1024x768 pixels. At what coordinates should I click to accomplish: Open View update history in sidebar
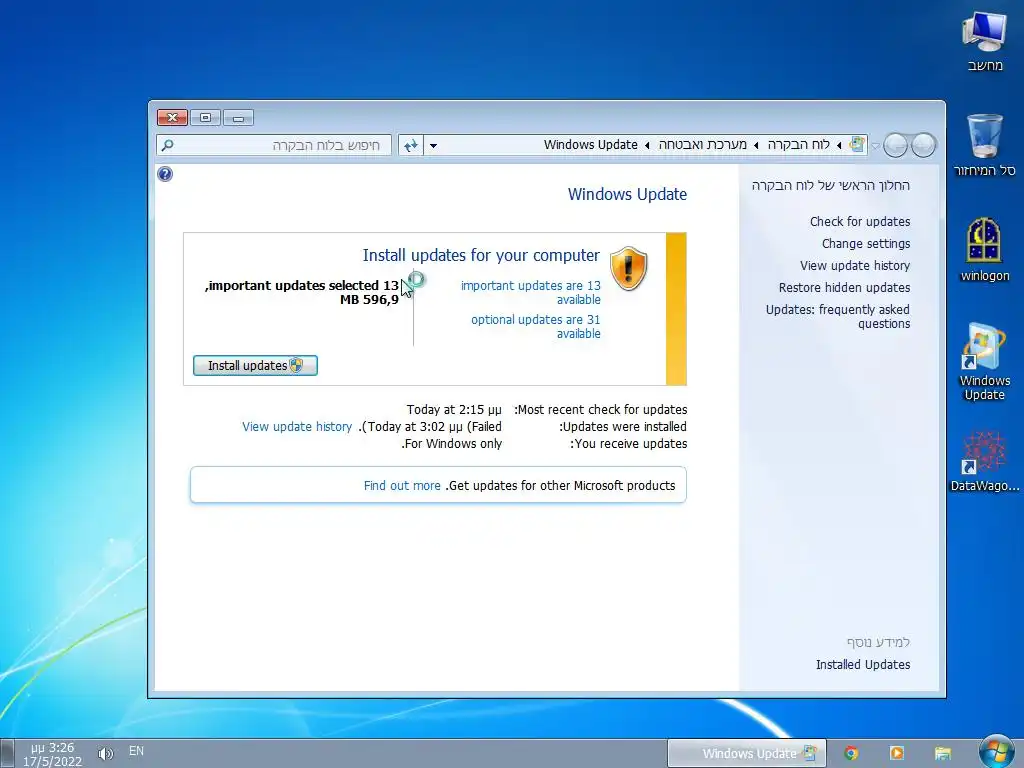[855, 265]
